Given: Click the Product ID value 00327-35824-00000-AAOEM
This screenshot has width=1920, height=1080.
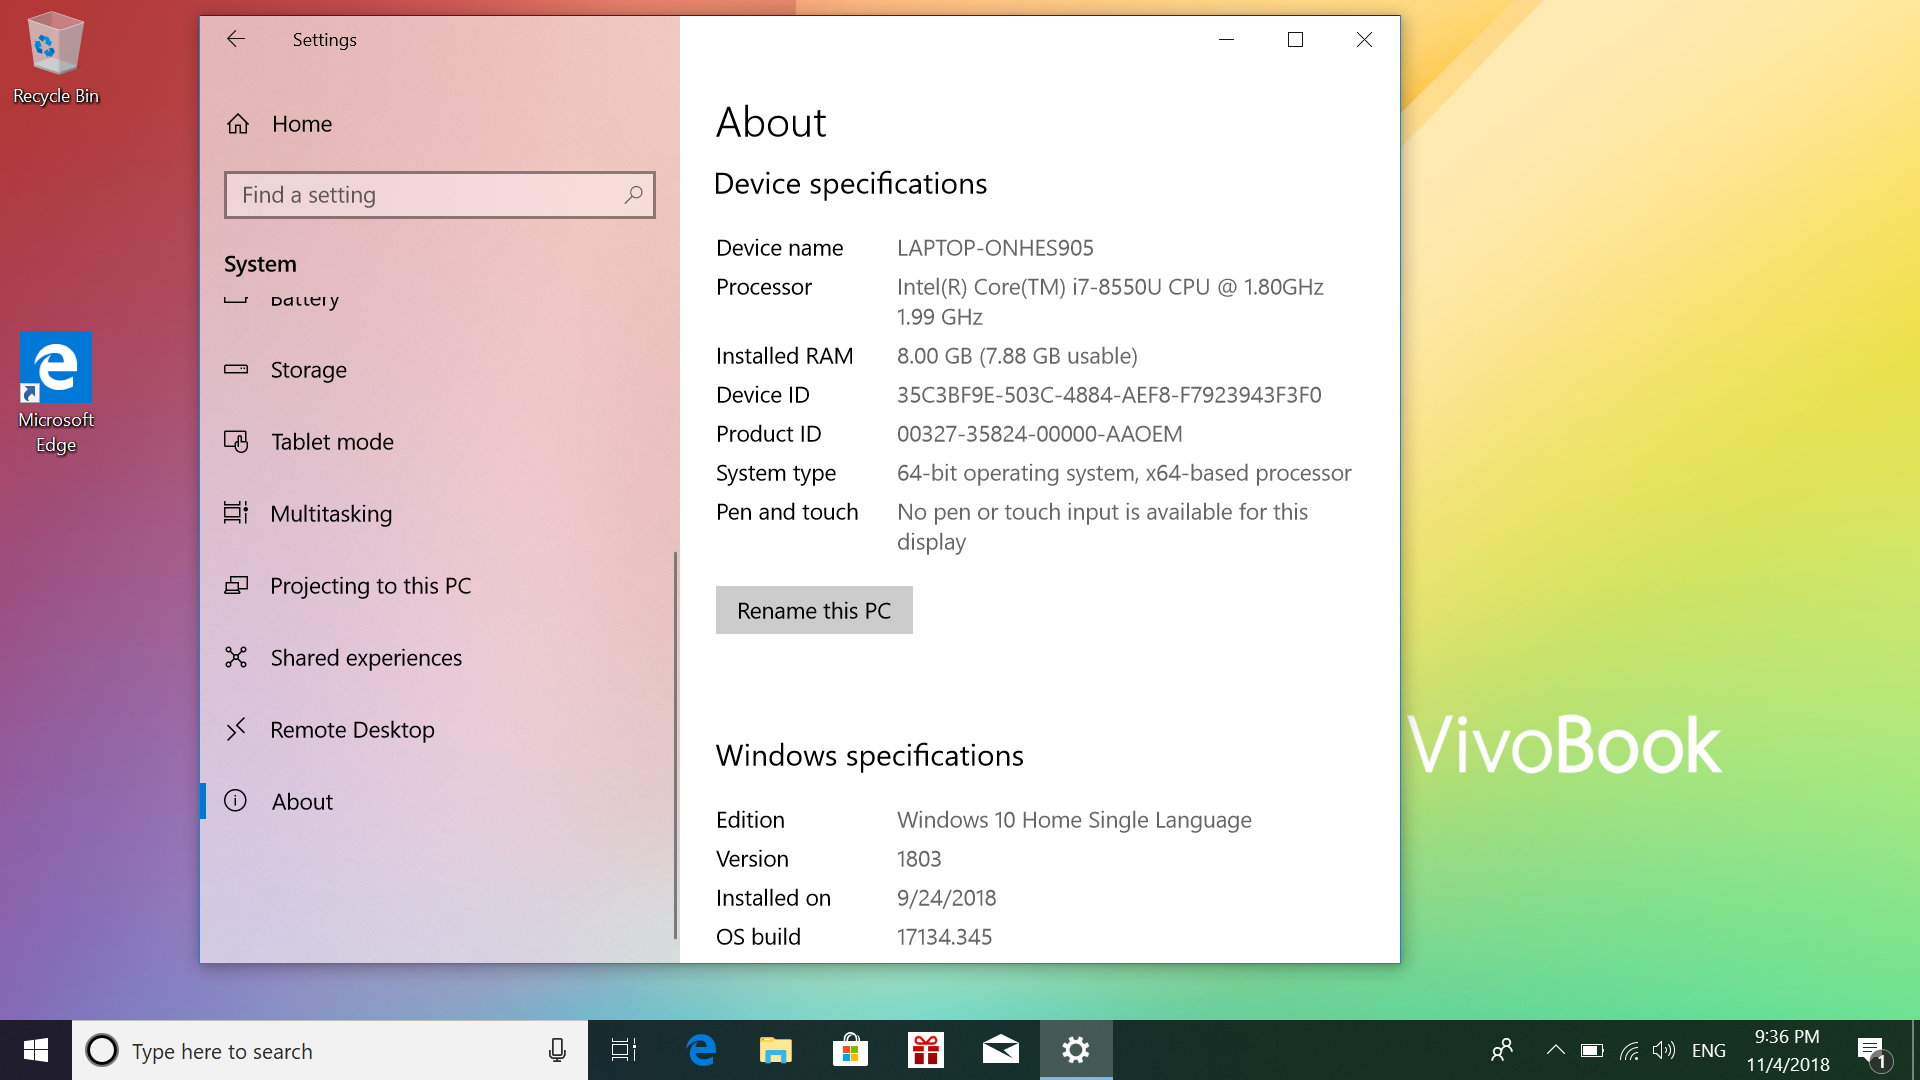Looking at the screenshot, I should point(1040,434).
